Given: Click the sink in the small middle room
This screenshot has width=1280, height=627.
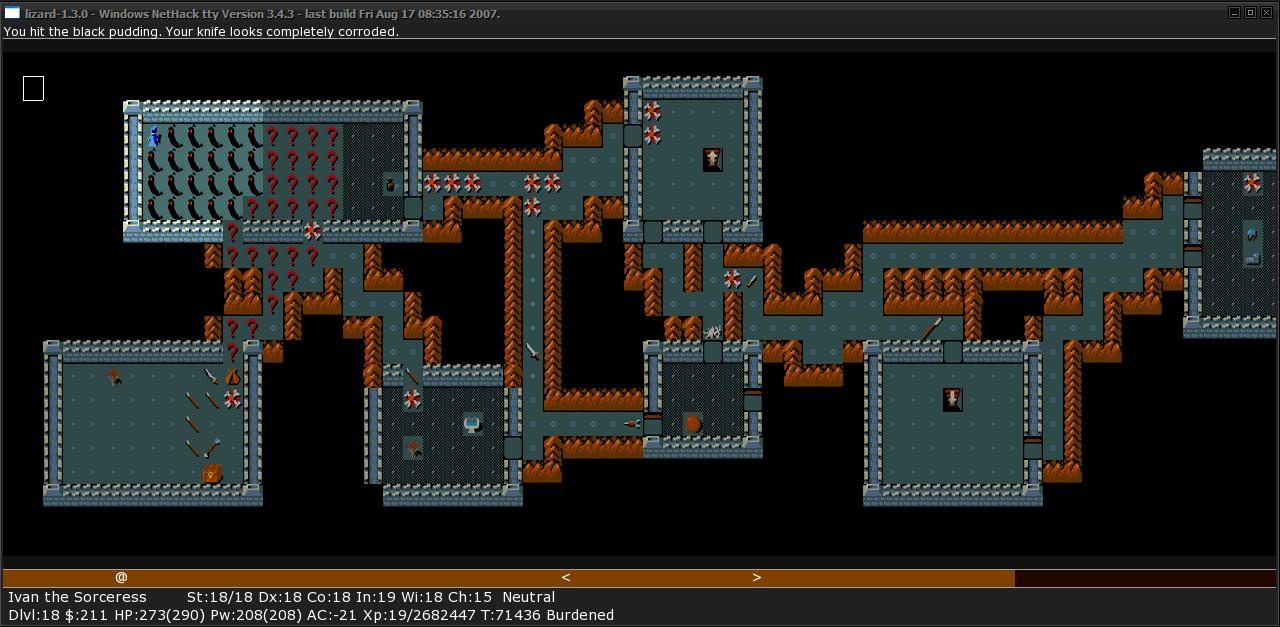Looking at the screenshot, I should pos(472,424).
